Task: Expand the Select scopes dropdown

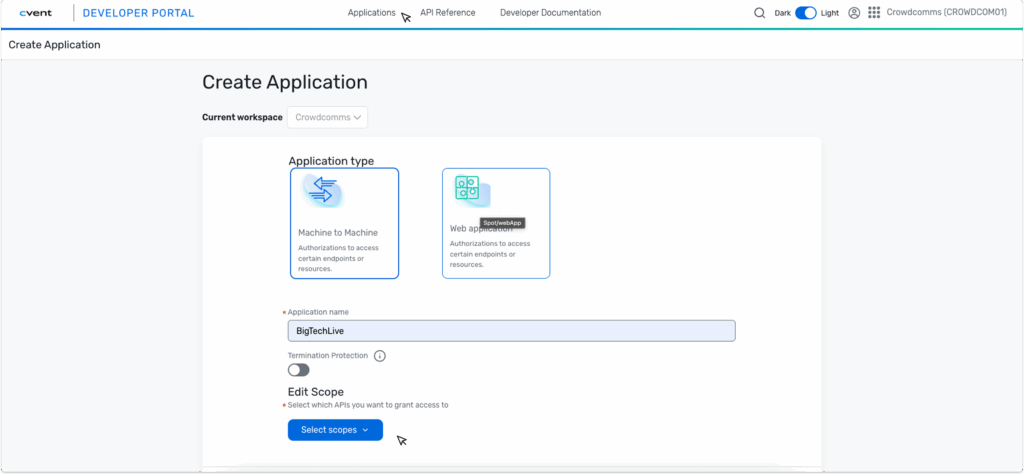Action: pos(335,430)
